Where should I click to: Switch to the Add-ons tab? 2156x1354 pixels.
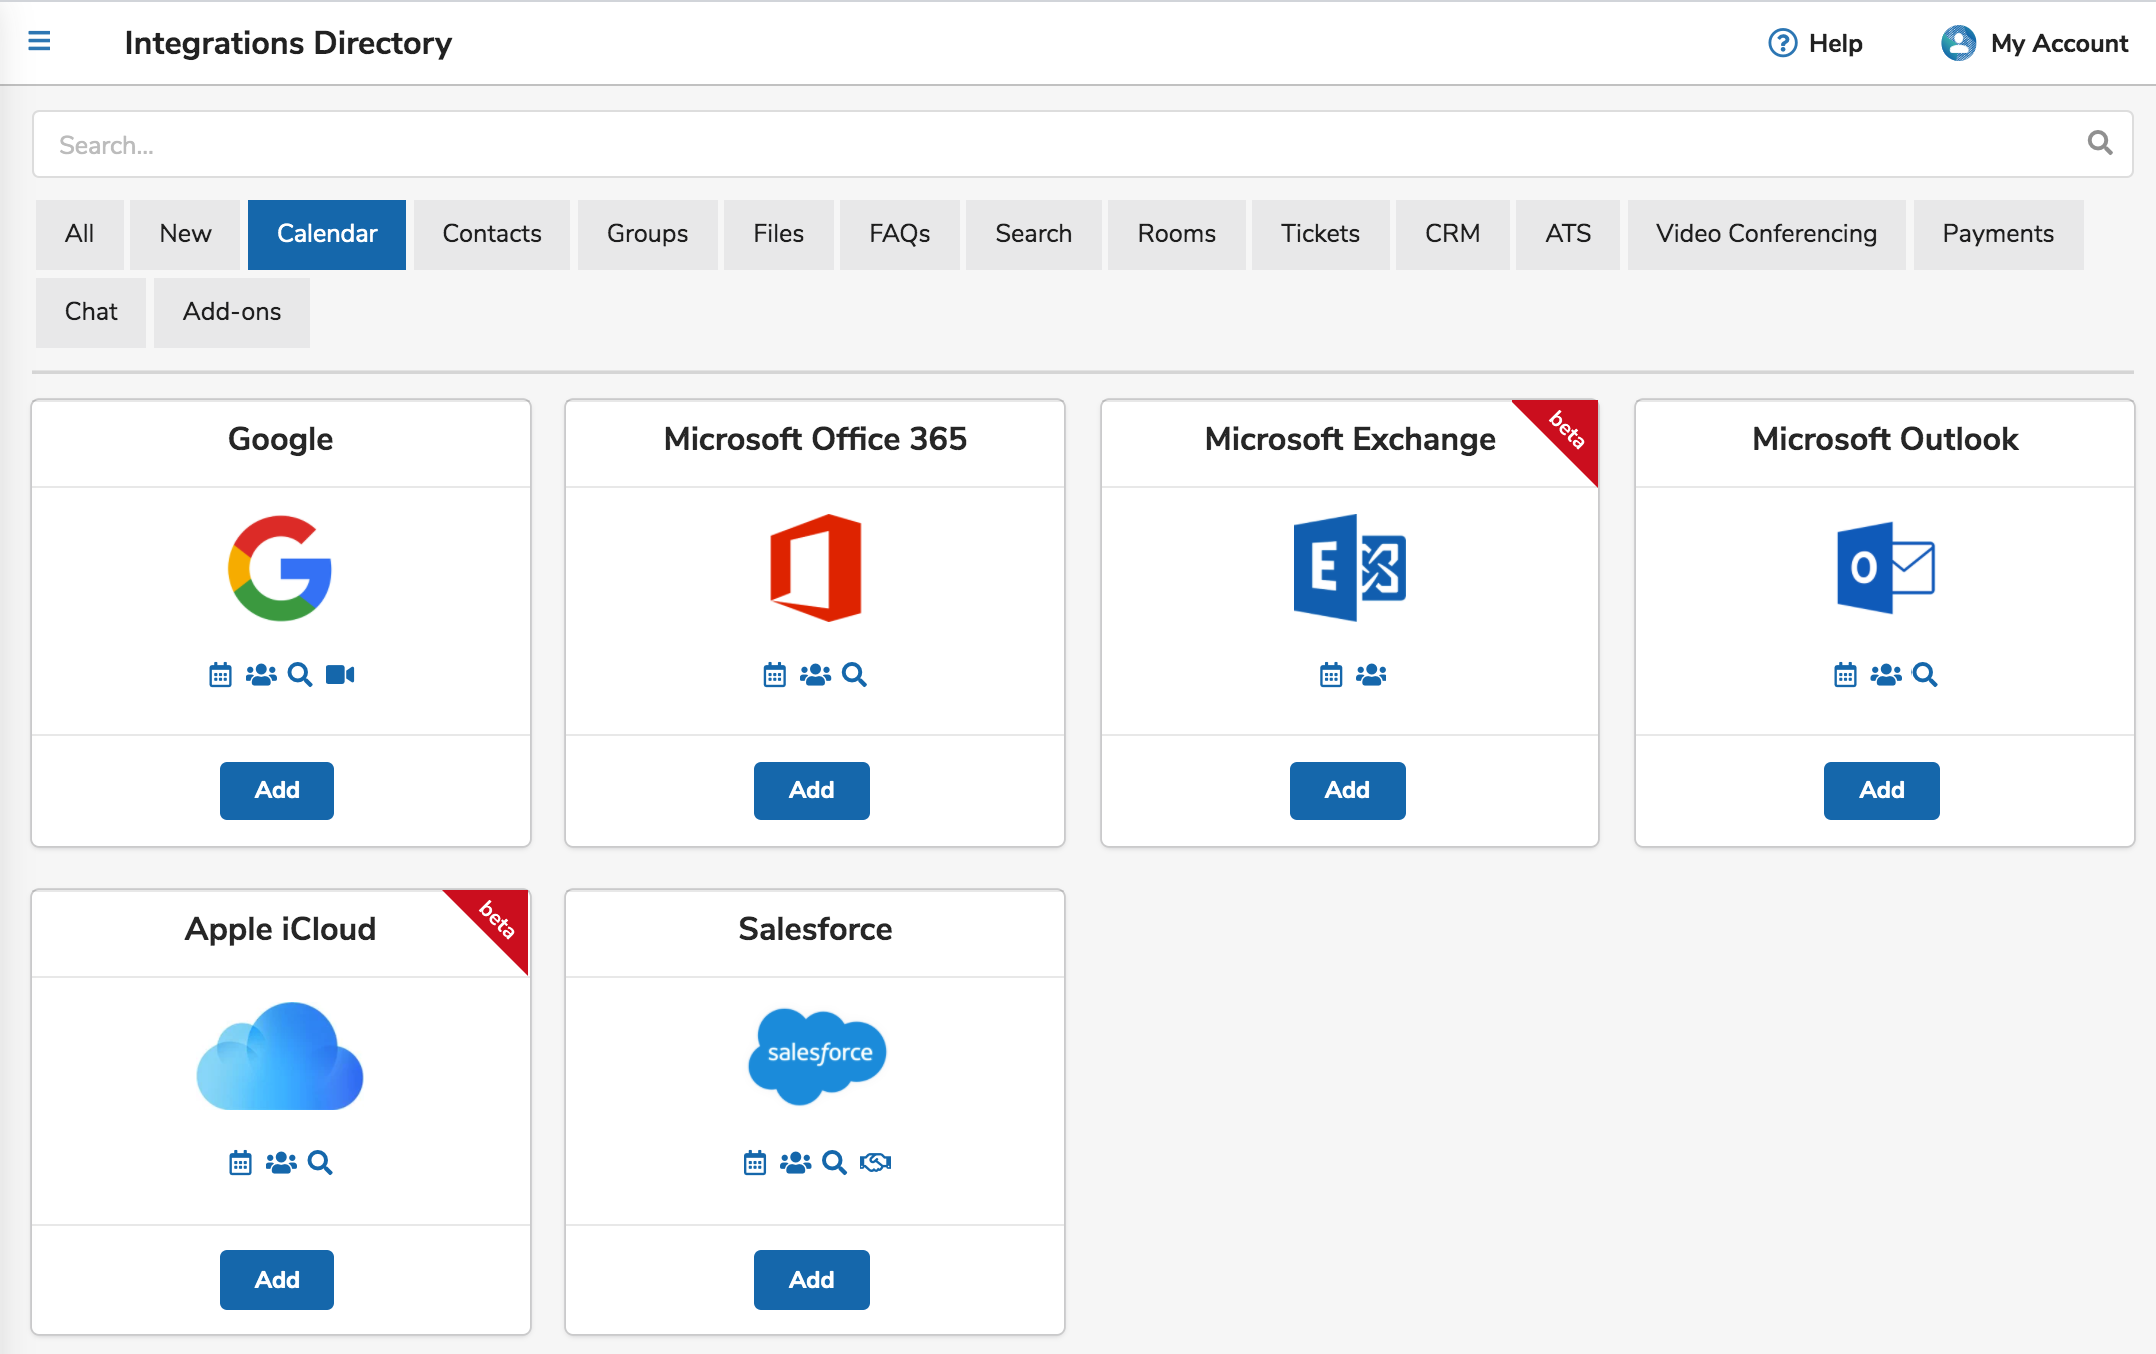pyautogui.click(x=232, y=312)
